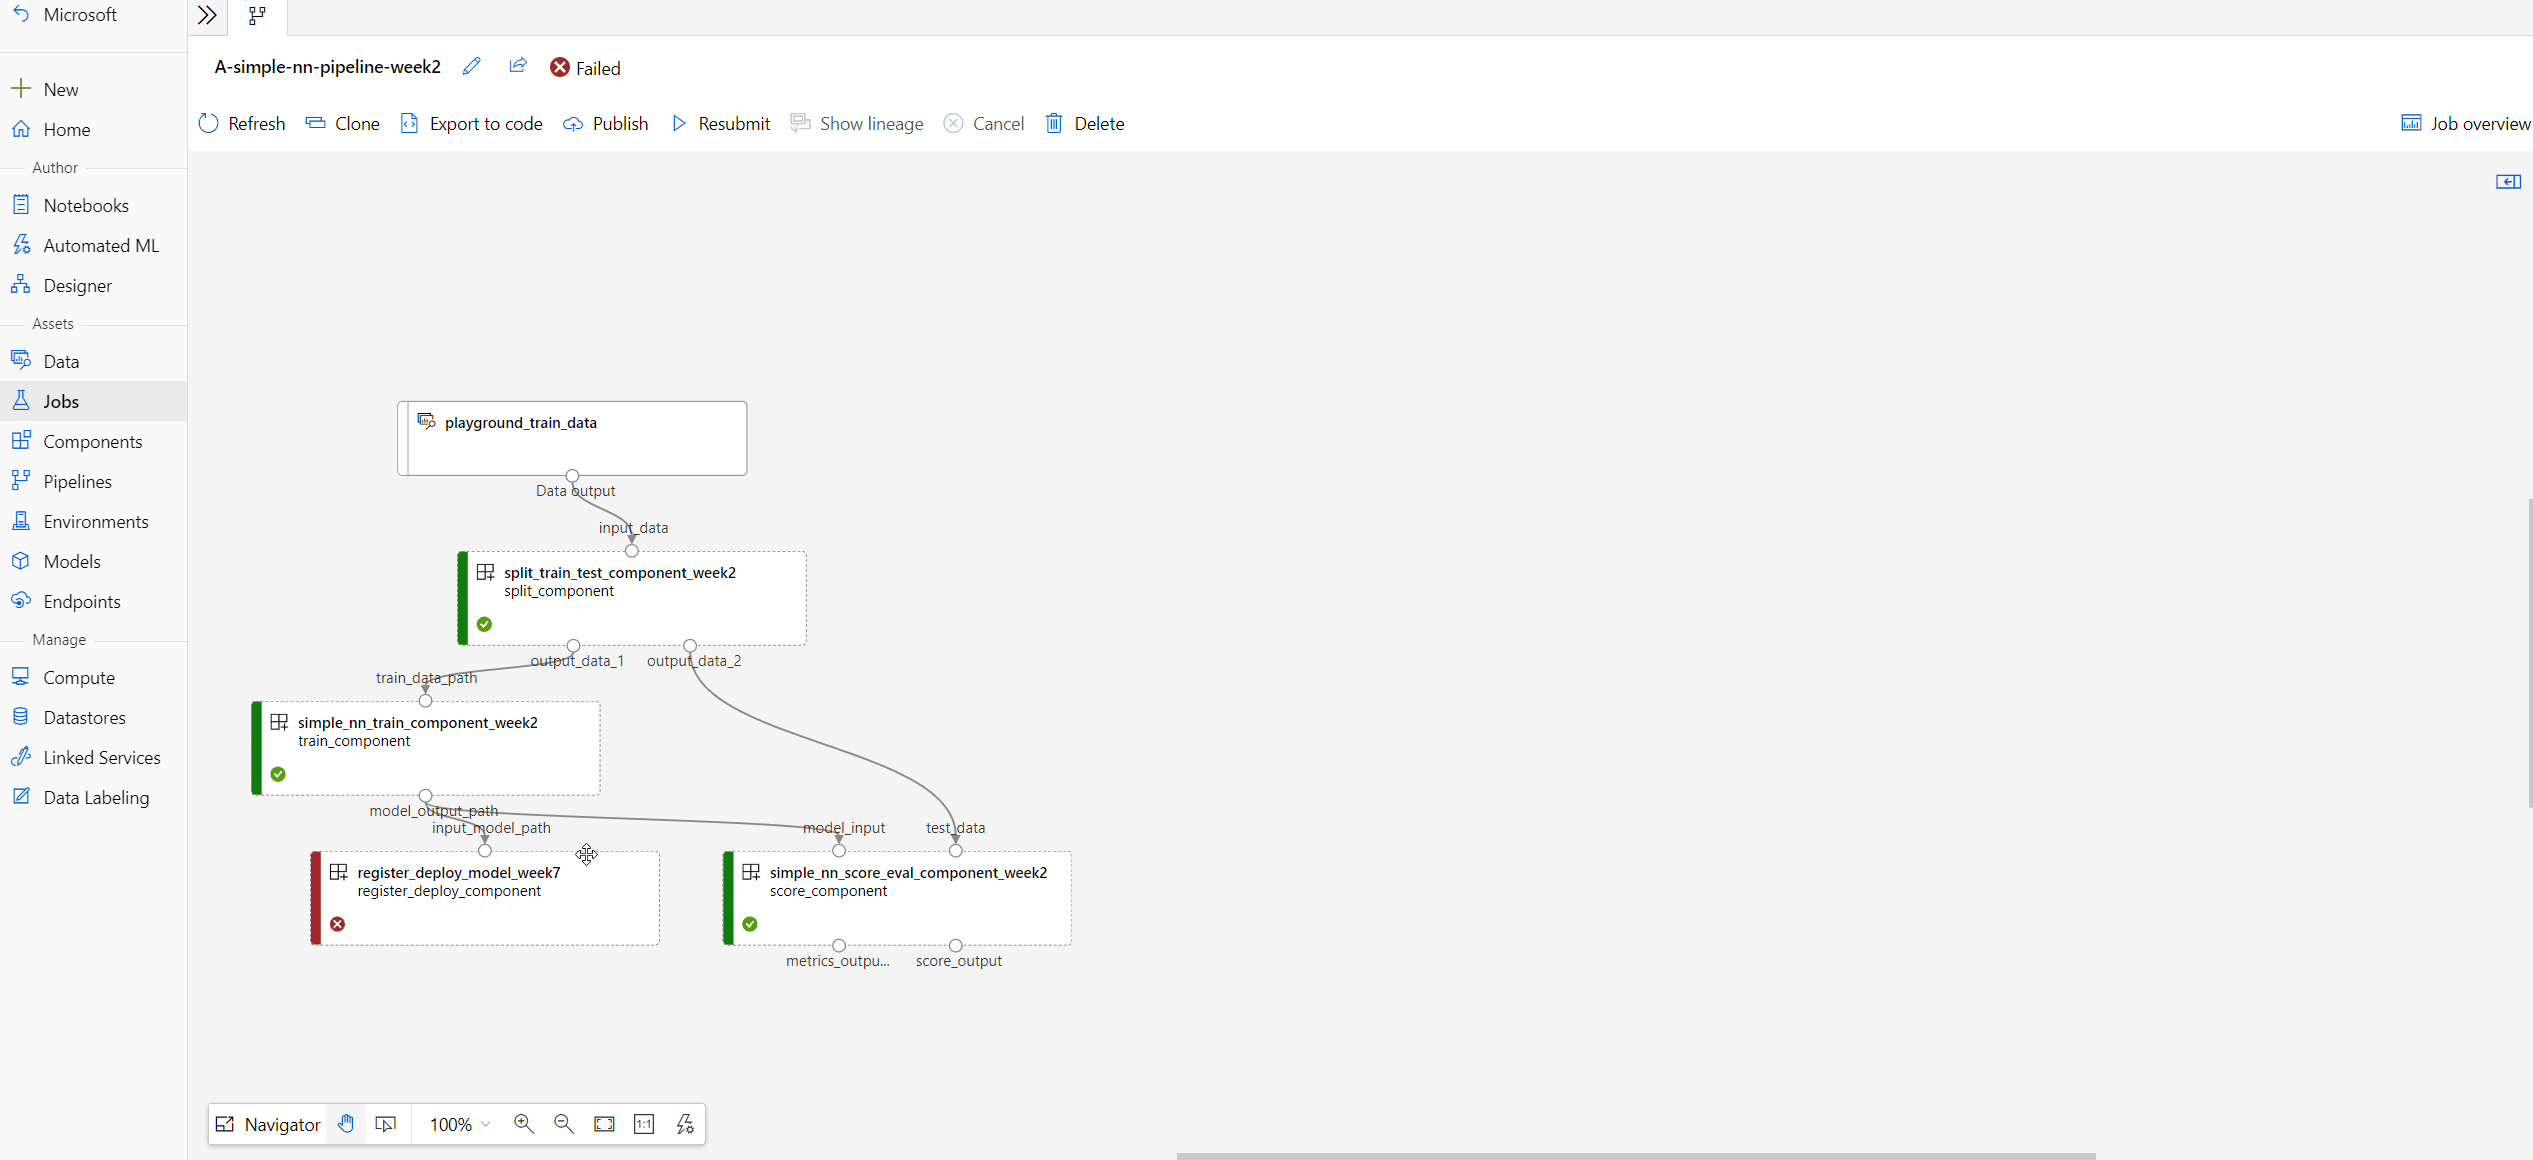Click the Navigator zoom fit icon

tap(604, 1124)
